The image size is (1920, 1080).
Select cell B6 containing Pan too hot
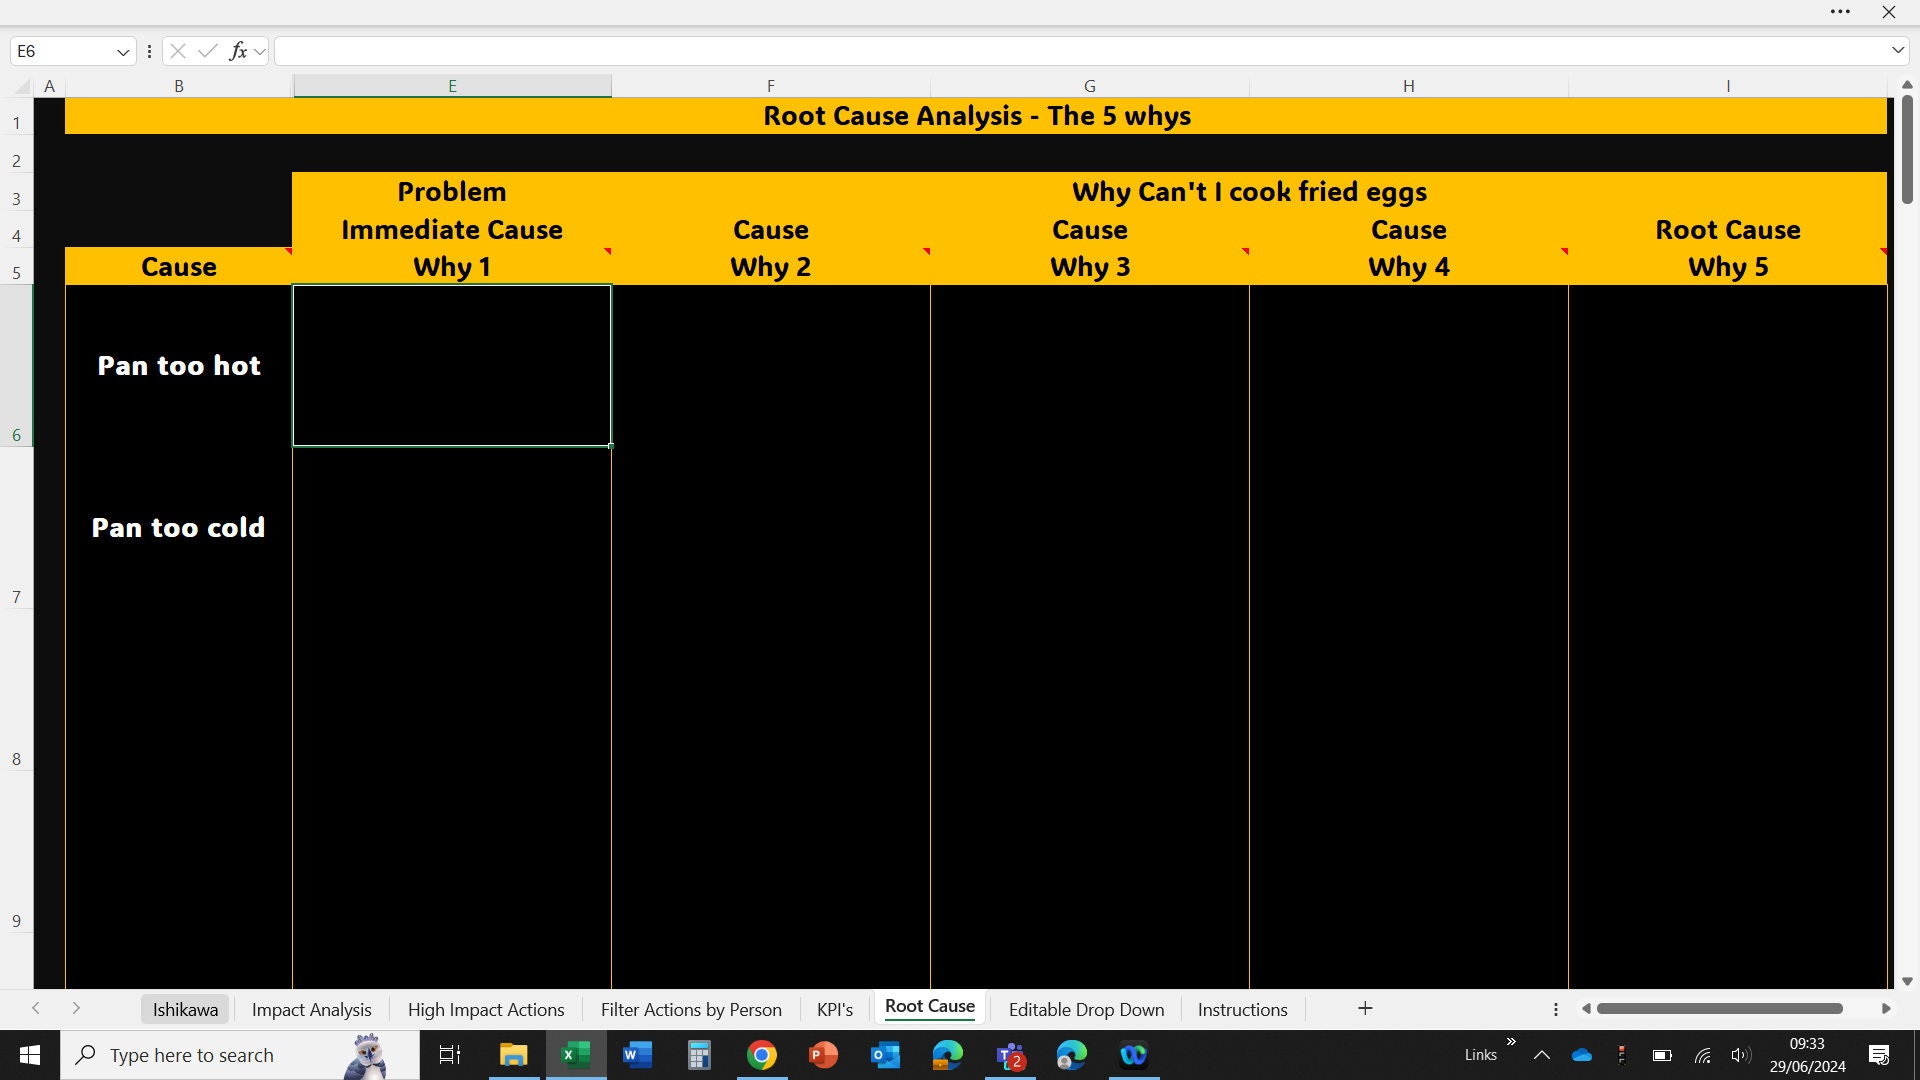click(178, 366)
